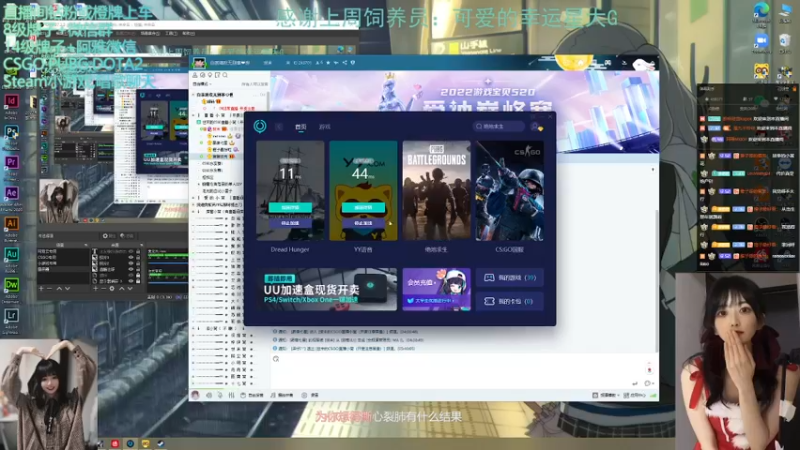Viewport: 800px width, 450px height.
Task: Open Microsoft Edge desktop shortcut
Action: coord(761,10)
